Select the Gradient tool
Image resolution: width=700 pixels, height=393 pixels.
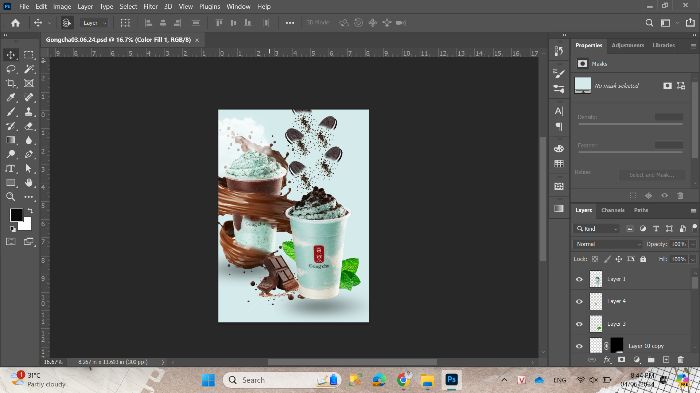11,140
